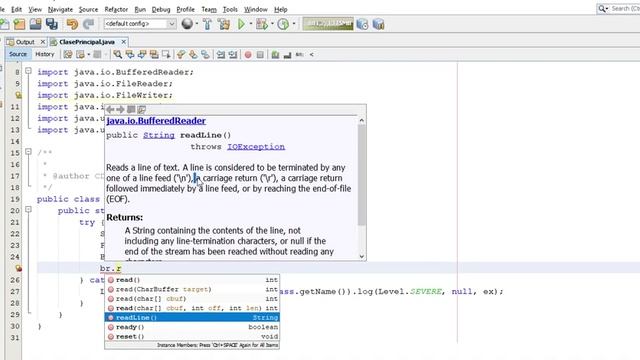Collapse the method fold at line 20
The height and width of the screenshot is (360, 640).
28,209
